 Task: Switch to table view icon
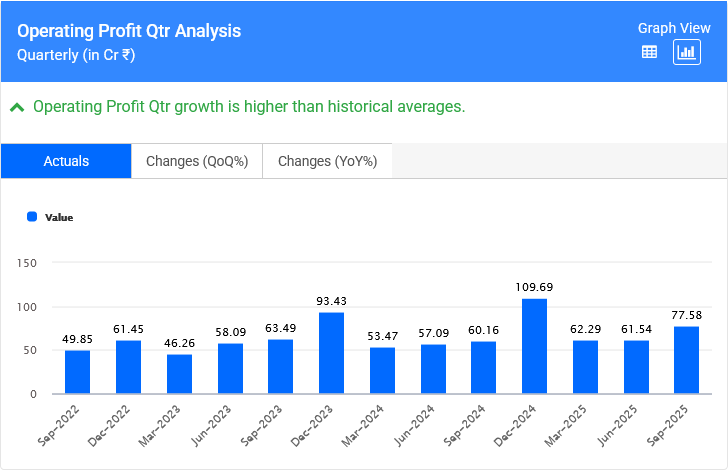pyautogui.click(x=649, y=53)
